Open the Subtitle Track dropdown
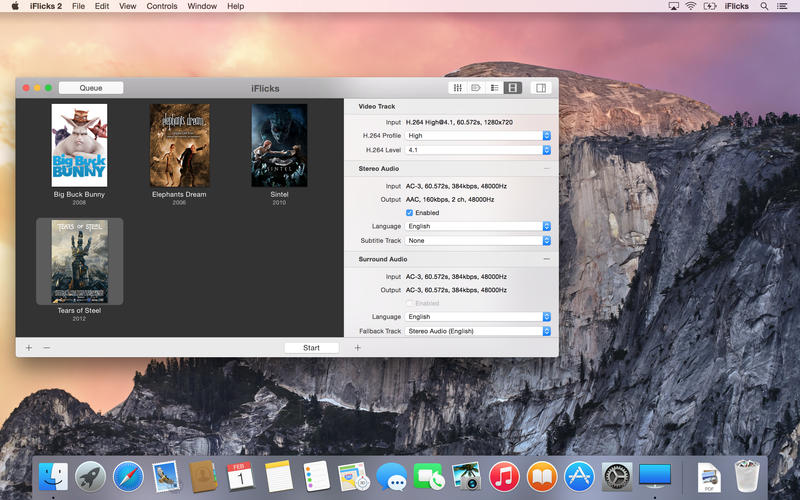 click(478, 240)
